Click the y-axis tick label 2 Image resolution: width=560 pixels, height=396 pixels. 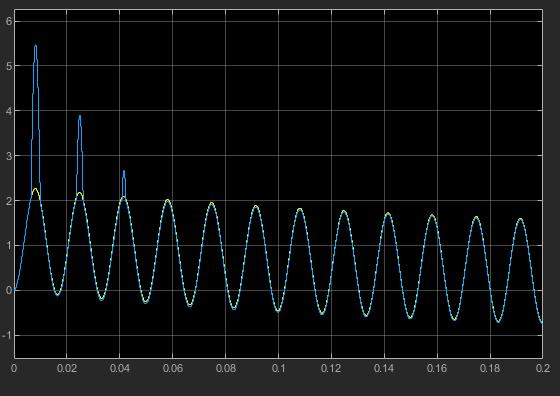pyautogui.click(x=9, y=201)
